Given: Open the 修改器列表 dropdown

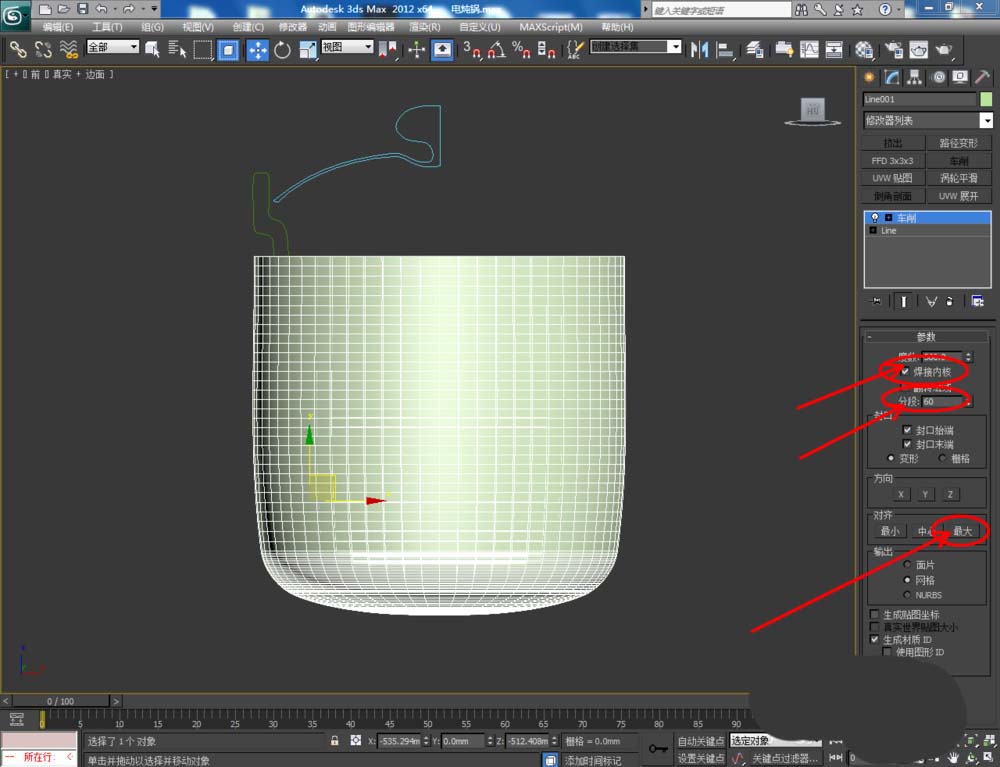Looking at the screenshot, I should tap(928, 120).
